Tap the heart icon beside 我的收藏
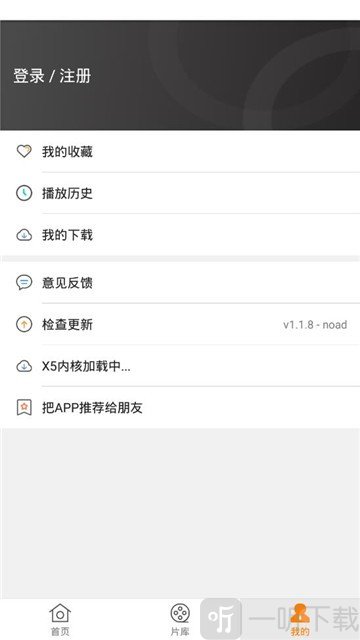This screenshot has height=640, width=360. pos(24,151)
